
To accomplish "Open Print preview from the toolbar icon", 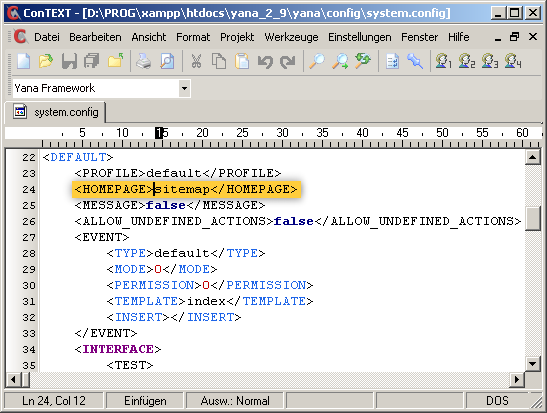I will coord(167,62).
